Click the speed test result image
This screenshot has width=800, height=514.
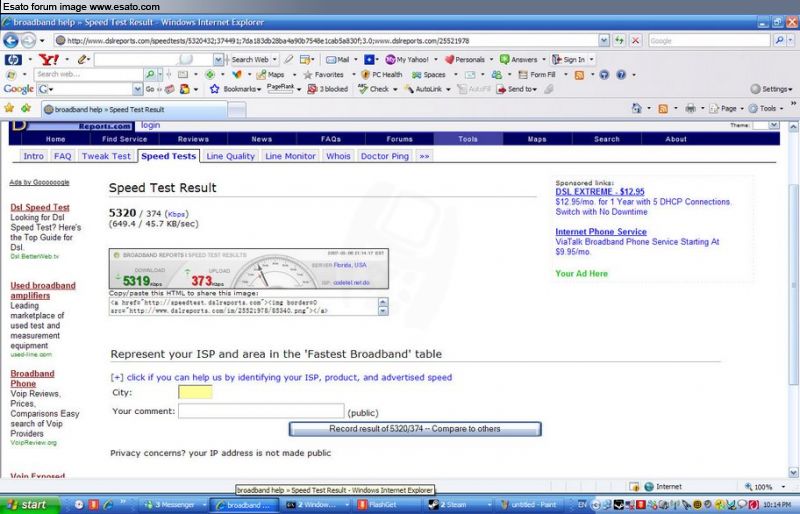coord(248,269)
